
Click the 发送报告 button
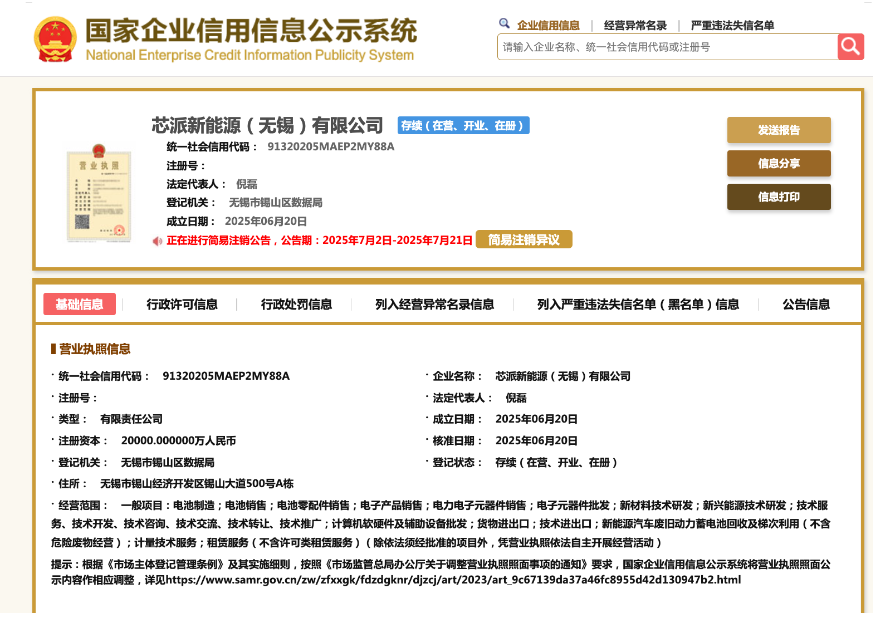coord(778,130)
